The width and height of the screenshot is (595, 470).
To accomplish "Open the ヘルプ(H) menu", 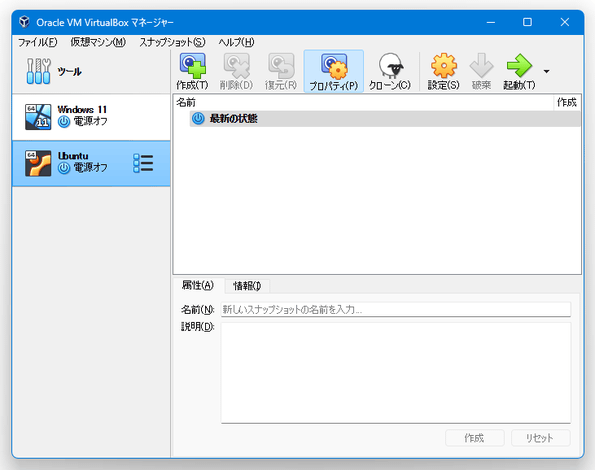I will [236, 42].
